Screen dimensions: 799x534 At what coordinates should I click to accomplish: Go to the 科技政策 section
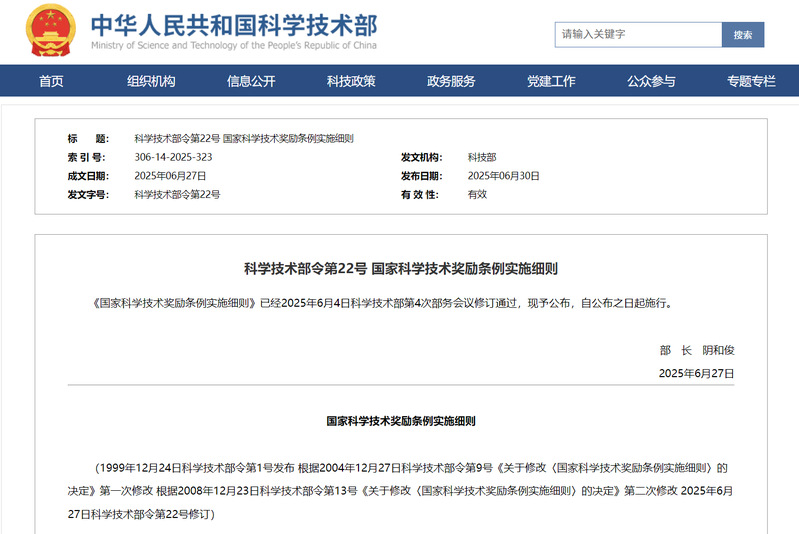351,81
